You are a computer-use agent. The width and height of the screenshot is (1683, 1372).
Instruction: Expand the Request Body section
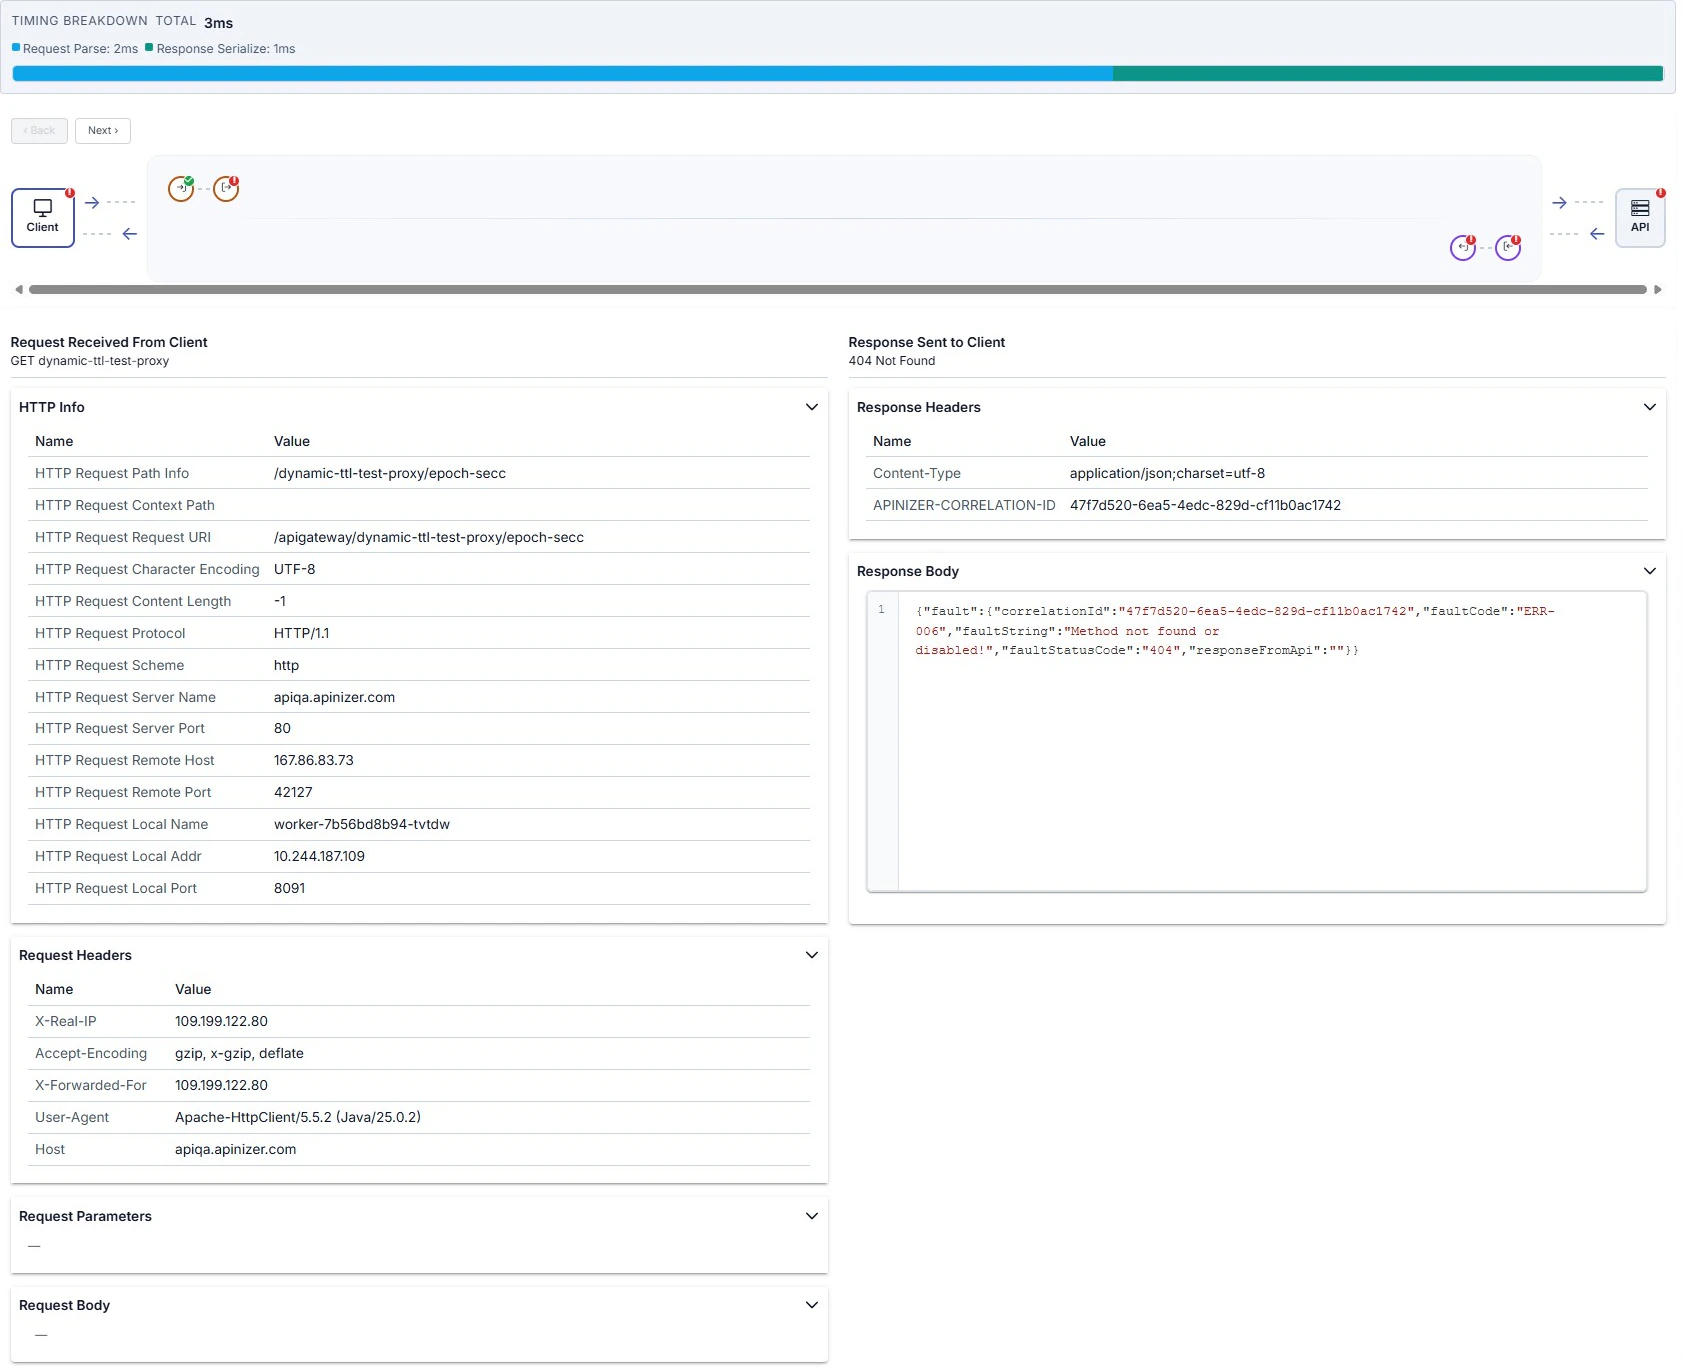click(x=812, y=1304)
